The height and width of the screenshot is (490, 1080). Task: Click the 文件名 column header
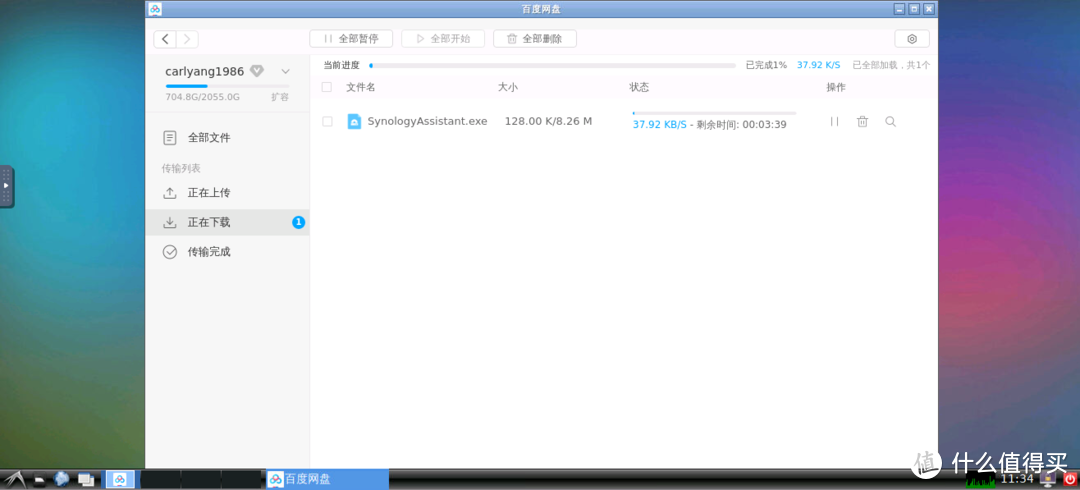(361, 88)
